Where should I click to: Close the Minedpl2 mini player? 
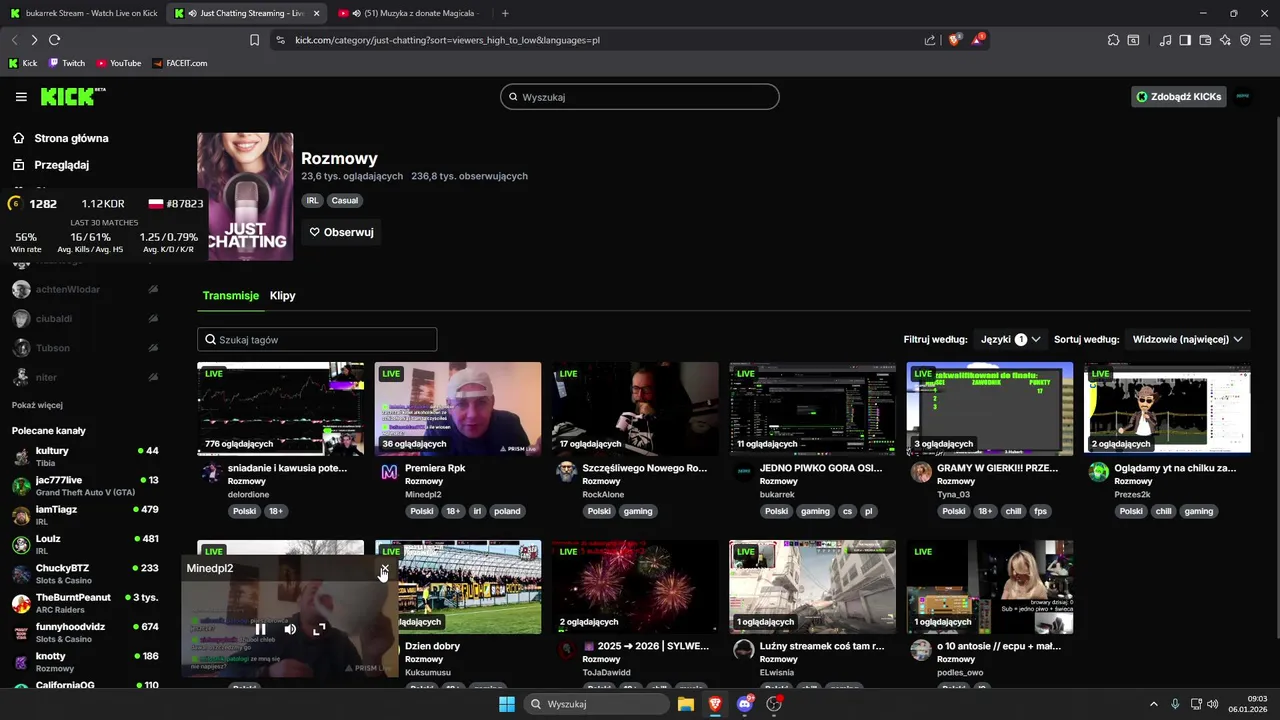385,568
